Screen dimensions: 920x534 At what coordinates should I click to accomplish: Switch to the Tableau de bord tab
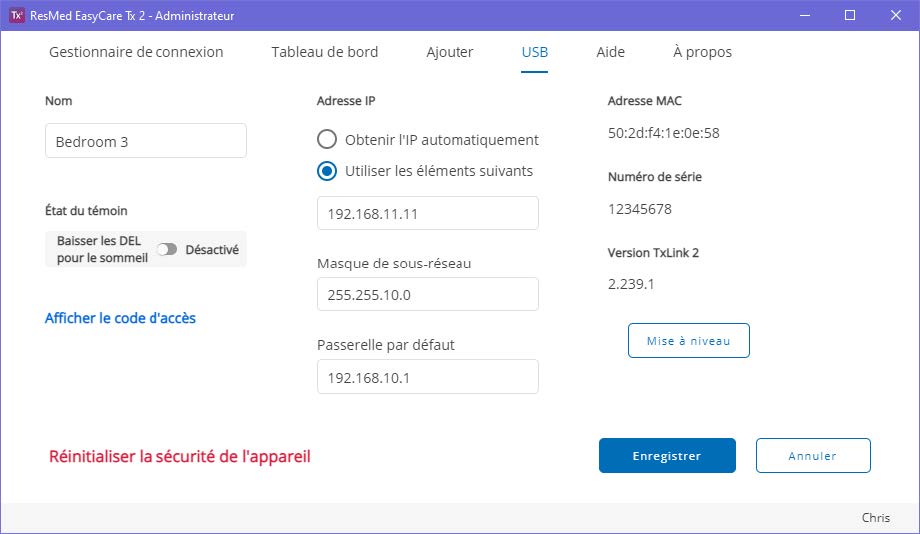(x=324, y=52)
